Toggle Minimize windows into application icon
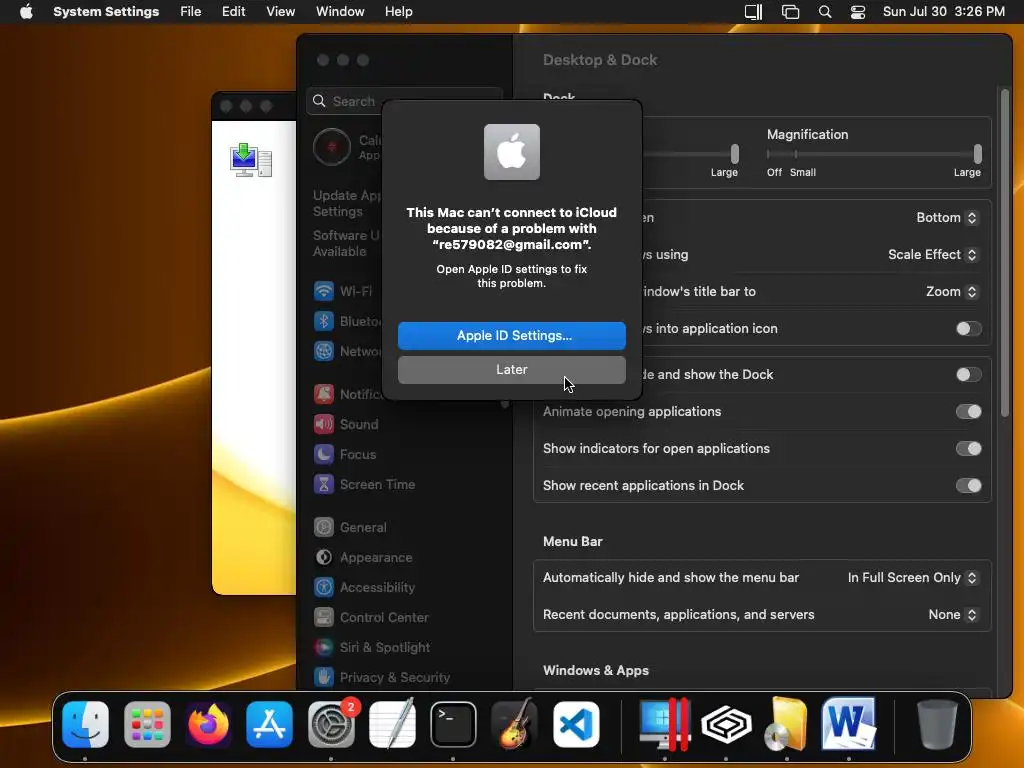This screenshot has width=1024, height=768. coord(968,328)
